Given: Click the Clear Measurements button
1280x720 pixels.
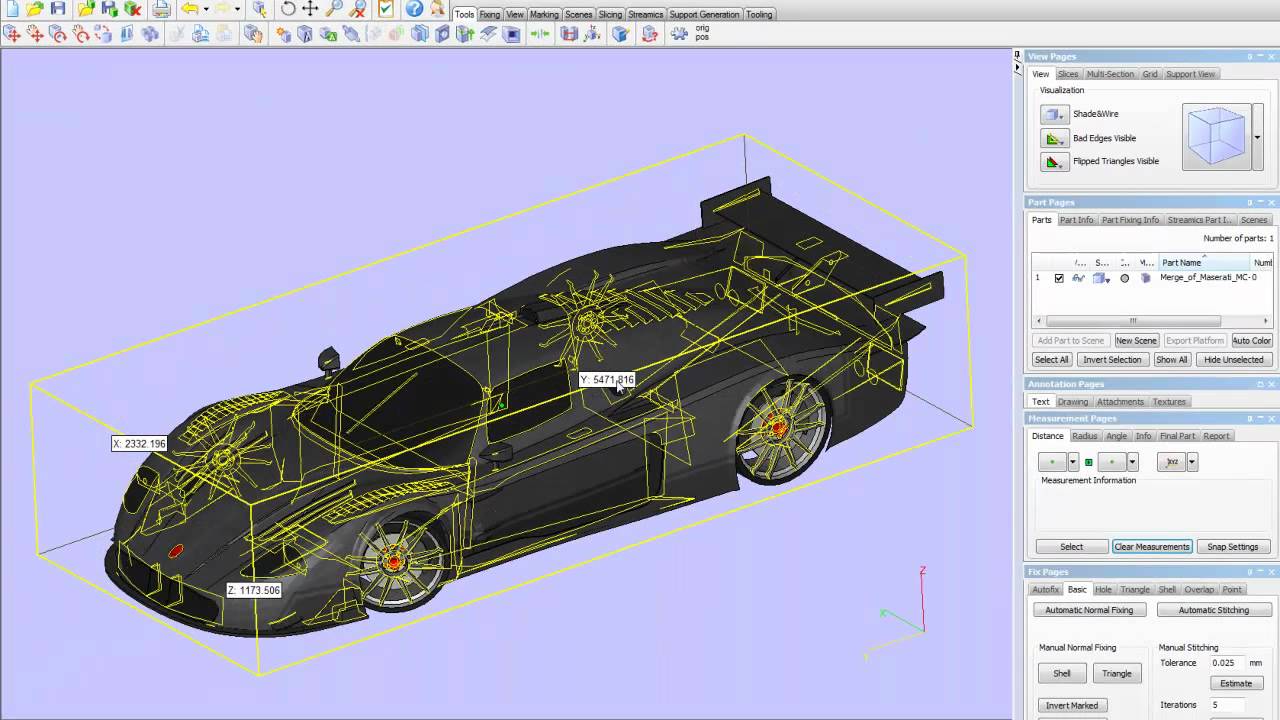Looking at the screenshot, I should click(x=1151, y=547).
